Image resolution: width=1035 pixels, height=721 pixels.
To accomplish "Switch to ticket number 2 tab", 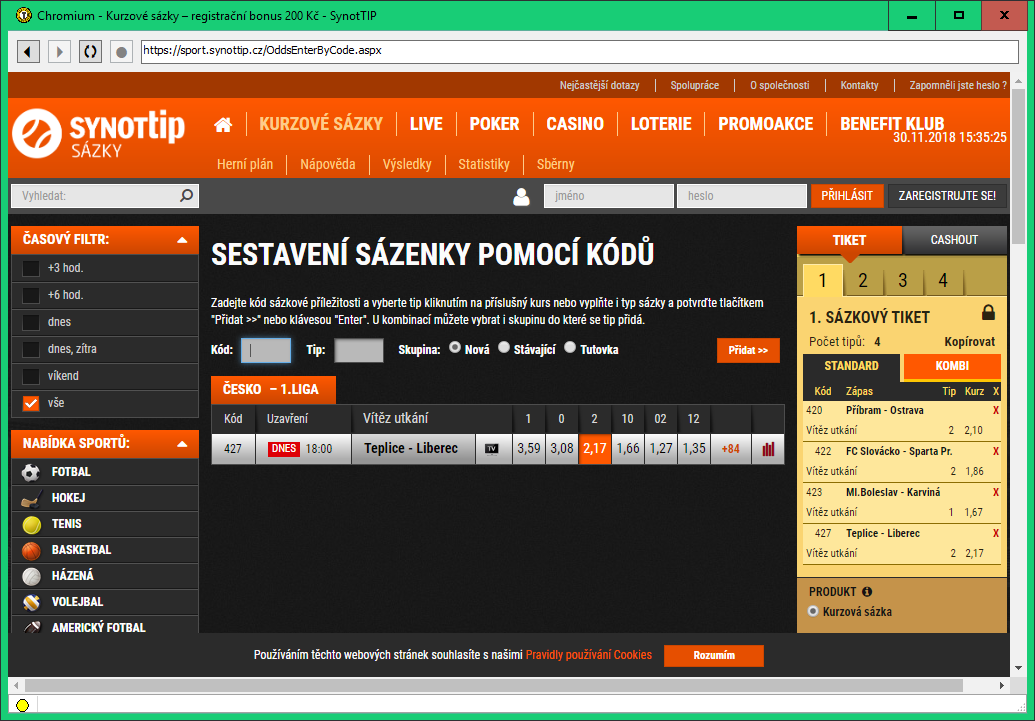I will [x=863, y=281].
